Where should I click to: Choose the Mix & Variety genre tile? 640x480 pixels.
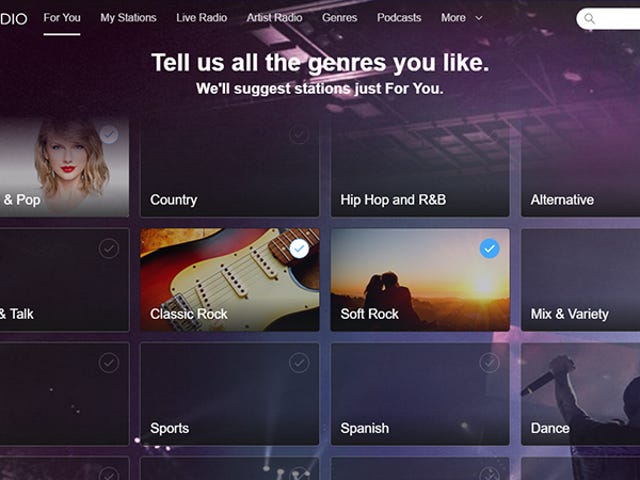(x=580, y=280)
